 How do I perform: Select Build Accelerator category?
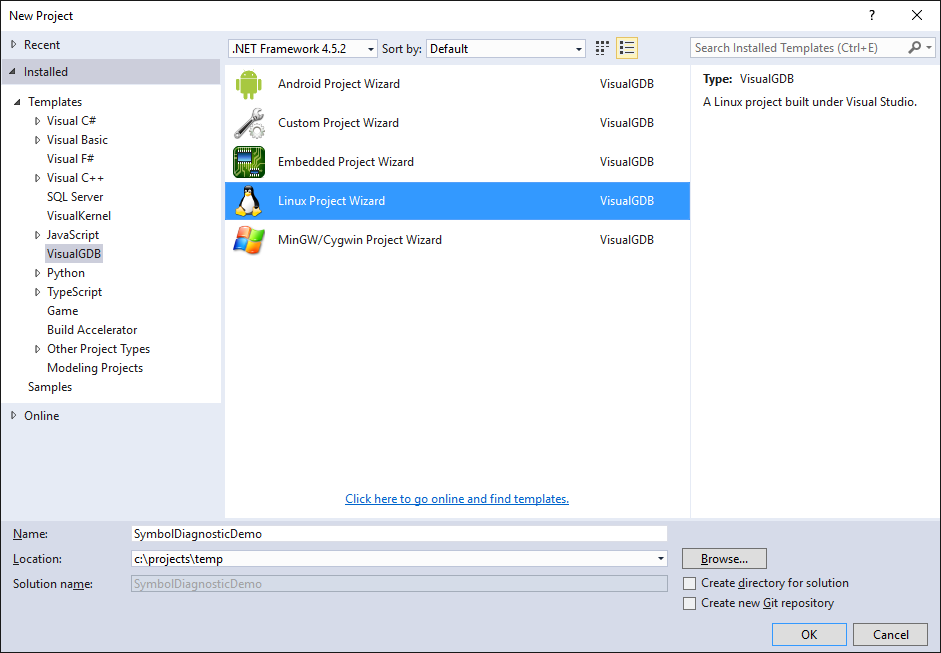(x=92, y=330)
